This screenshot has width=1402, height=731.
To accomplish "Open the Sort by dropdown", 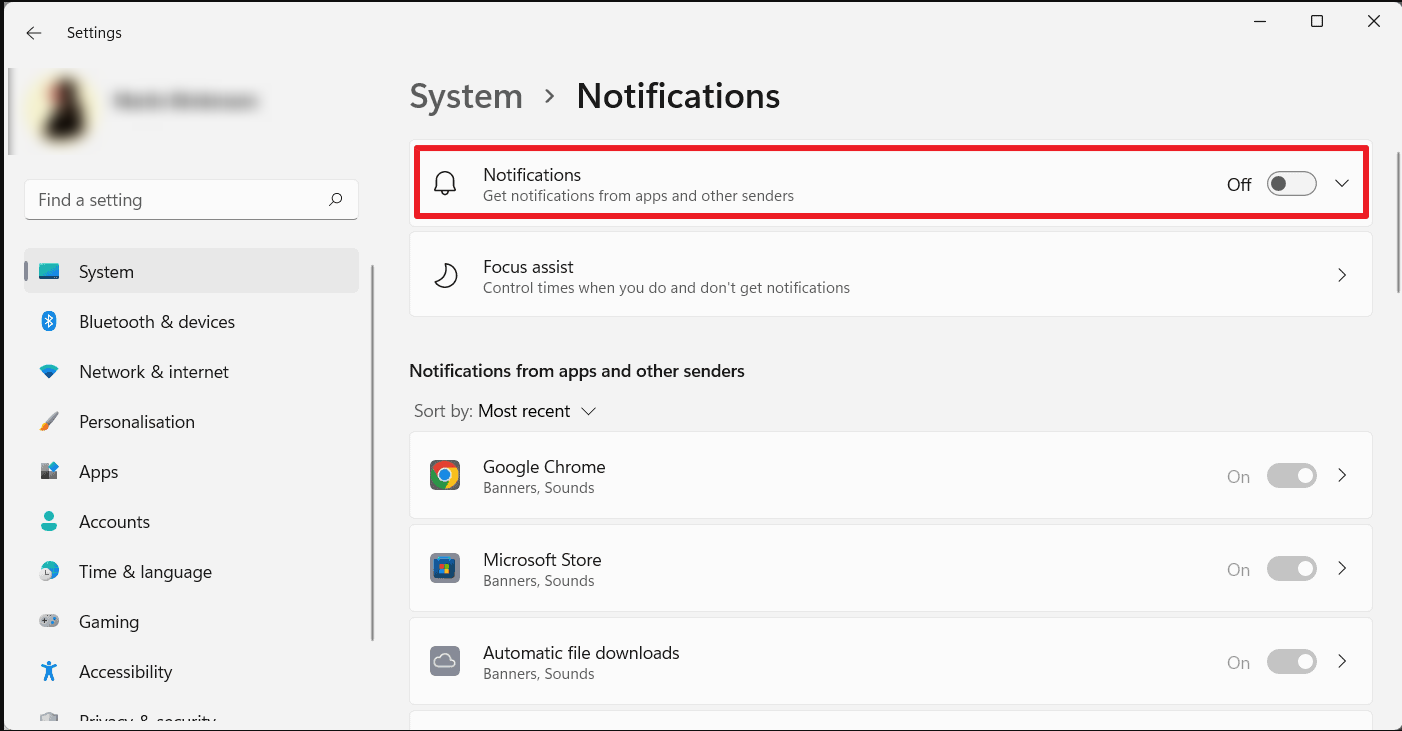I will [536, 410].
